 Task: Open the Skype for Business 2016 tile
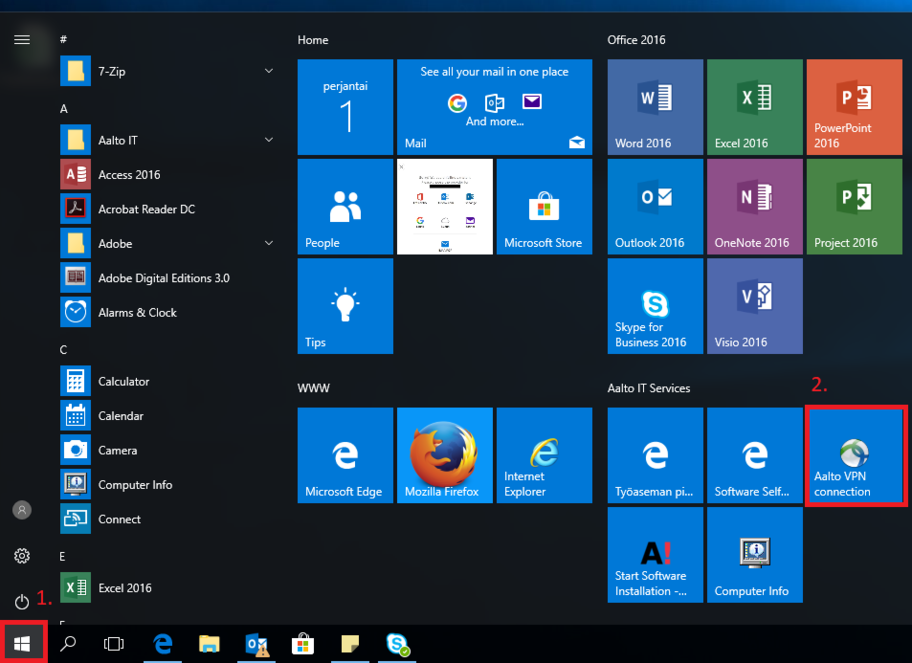pos(654,306)
